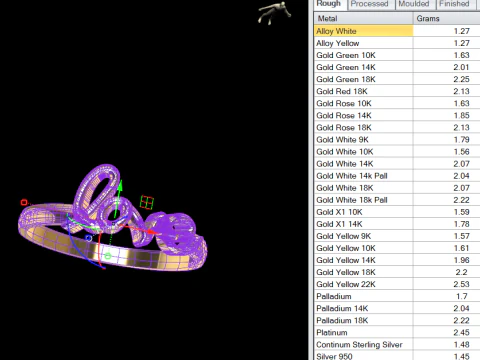Image resolution: width=480 pixels, height=360 pixels.
Task: Select the Gold Green 10K row
Action: coord(397,55)
